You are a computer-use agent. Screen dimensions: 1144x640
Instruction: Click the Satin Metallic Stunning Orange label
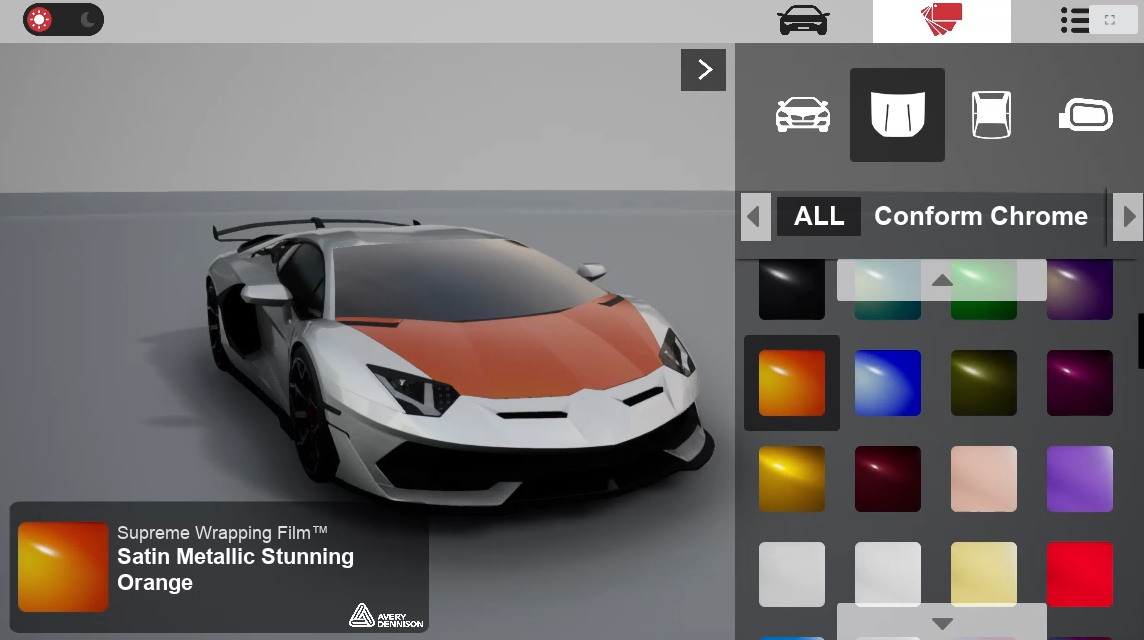point(236,569)
